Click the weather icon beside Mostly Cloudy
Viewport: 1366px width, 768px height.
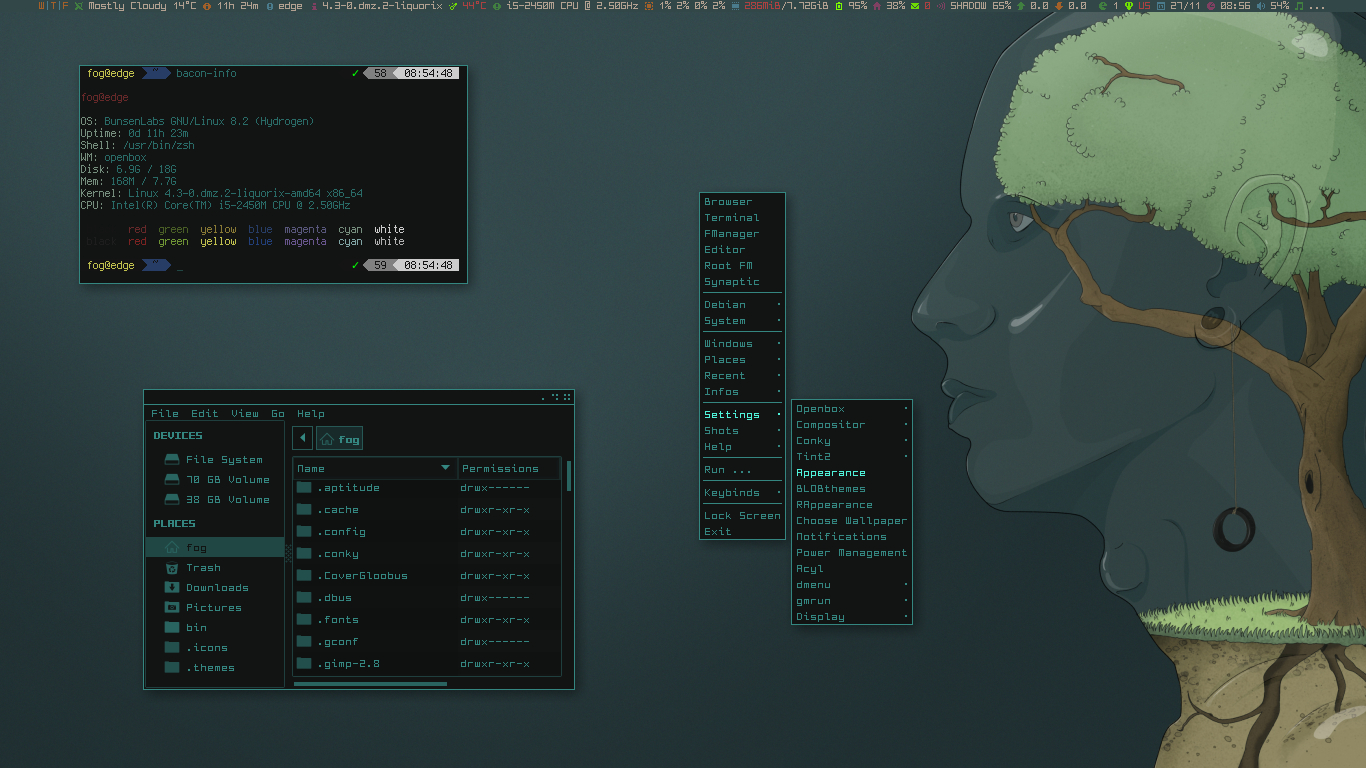79,6
